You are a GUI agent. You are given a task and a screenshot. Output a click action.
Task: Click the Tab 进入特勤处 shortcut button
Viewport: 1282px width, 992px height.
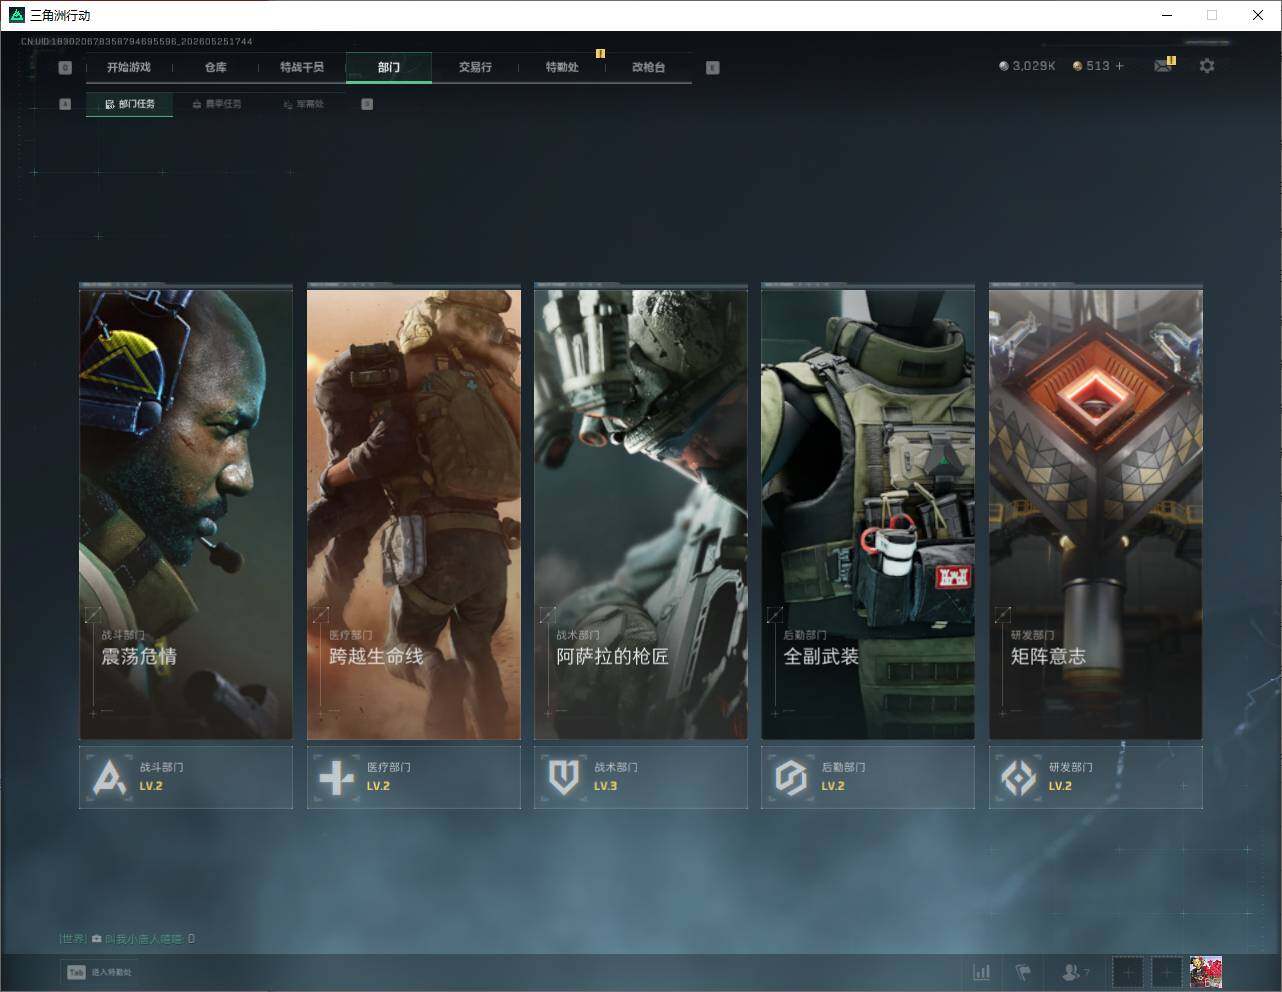coord(99,972)
